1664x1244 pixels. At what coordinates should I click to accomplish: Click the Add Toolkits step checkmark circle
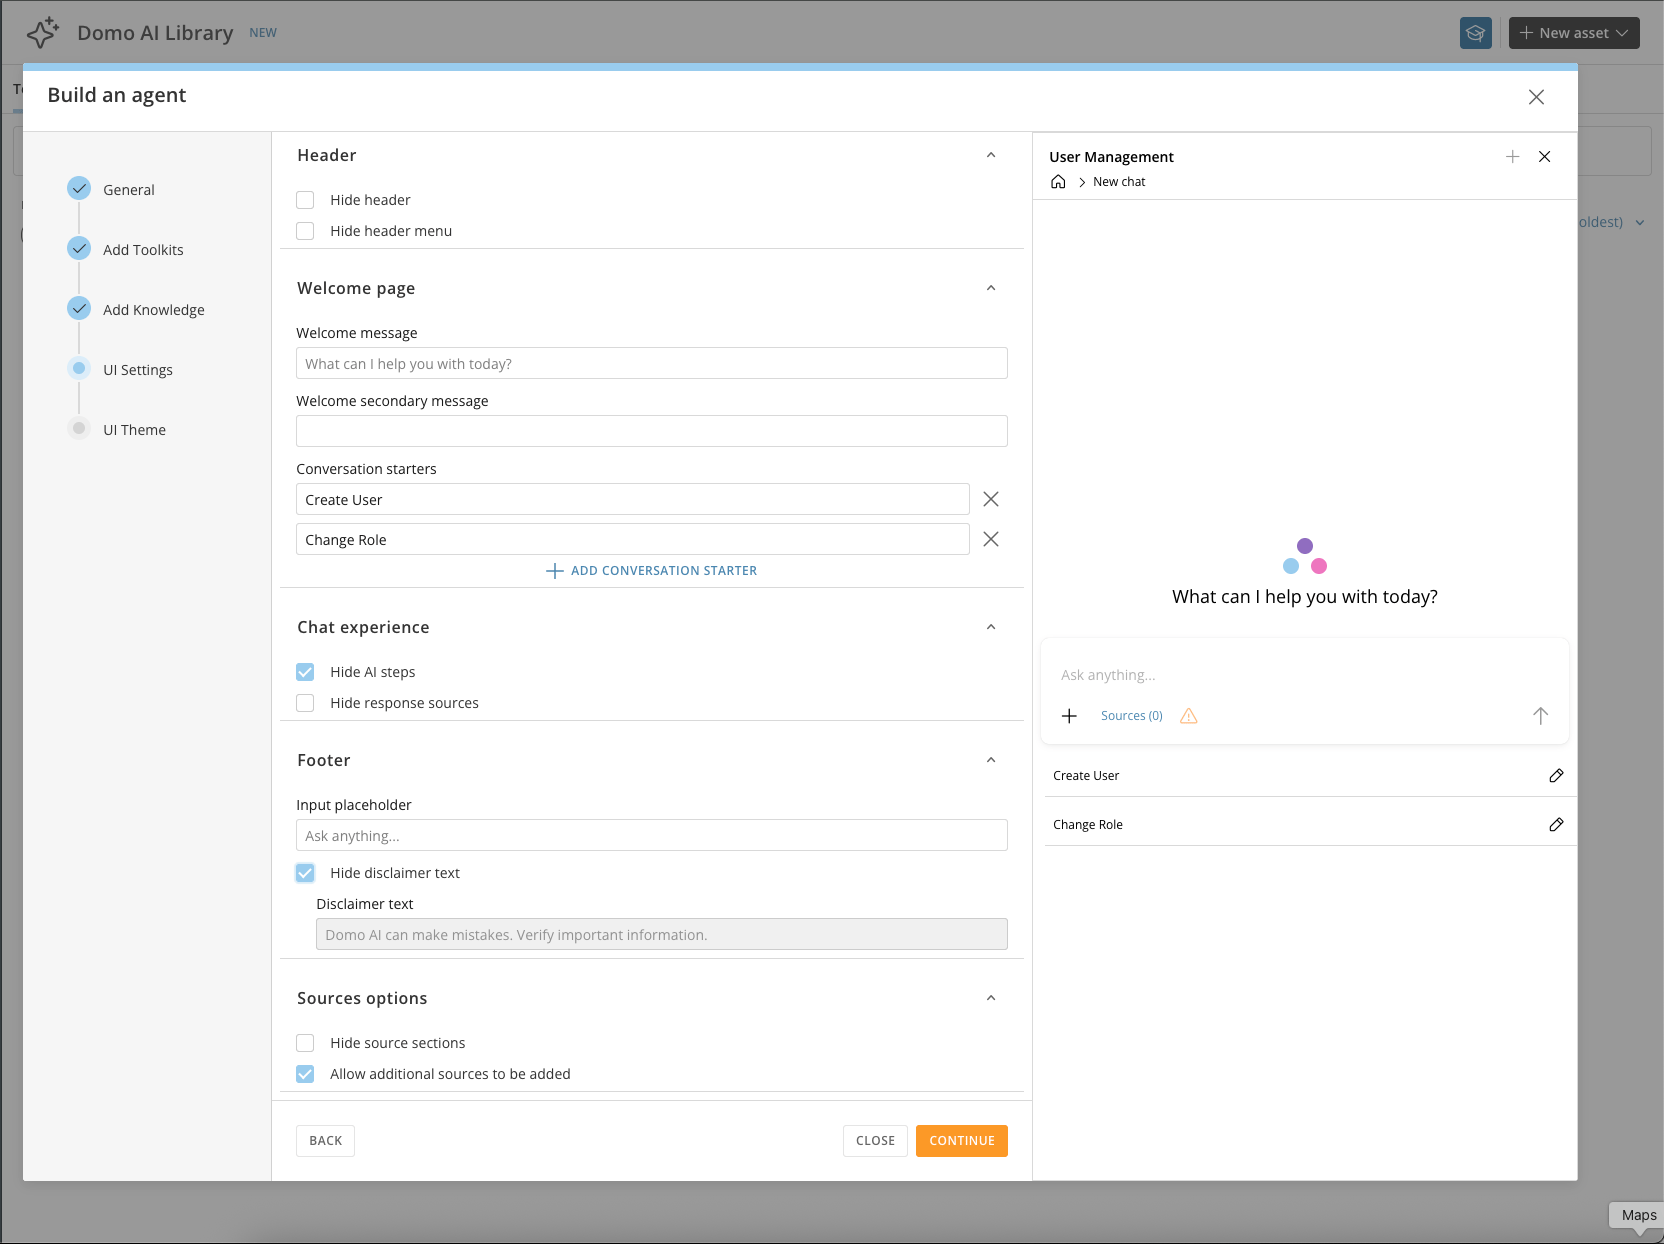tap(79, 248)
